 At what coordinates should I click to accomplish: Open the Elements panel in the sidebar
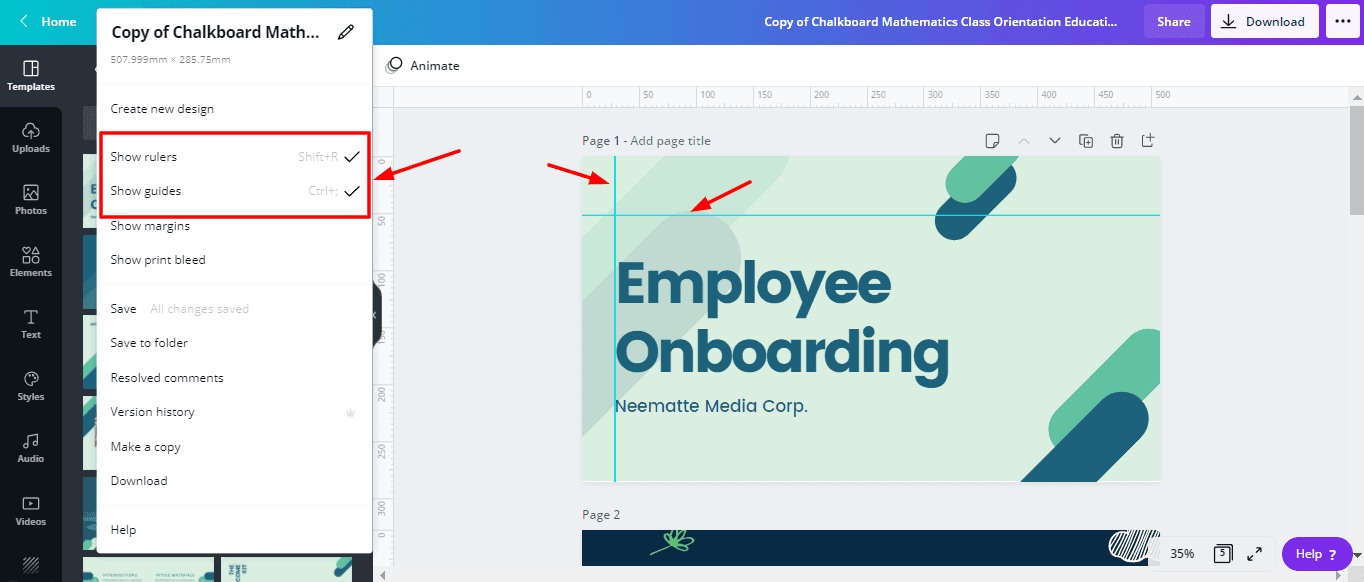[31, 261]
